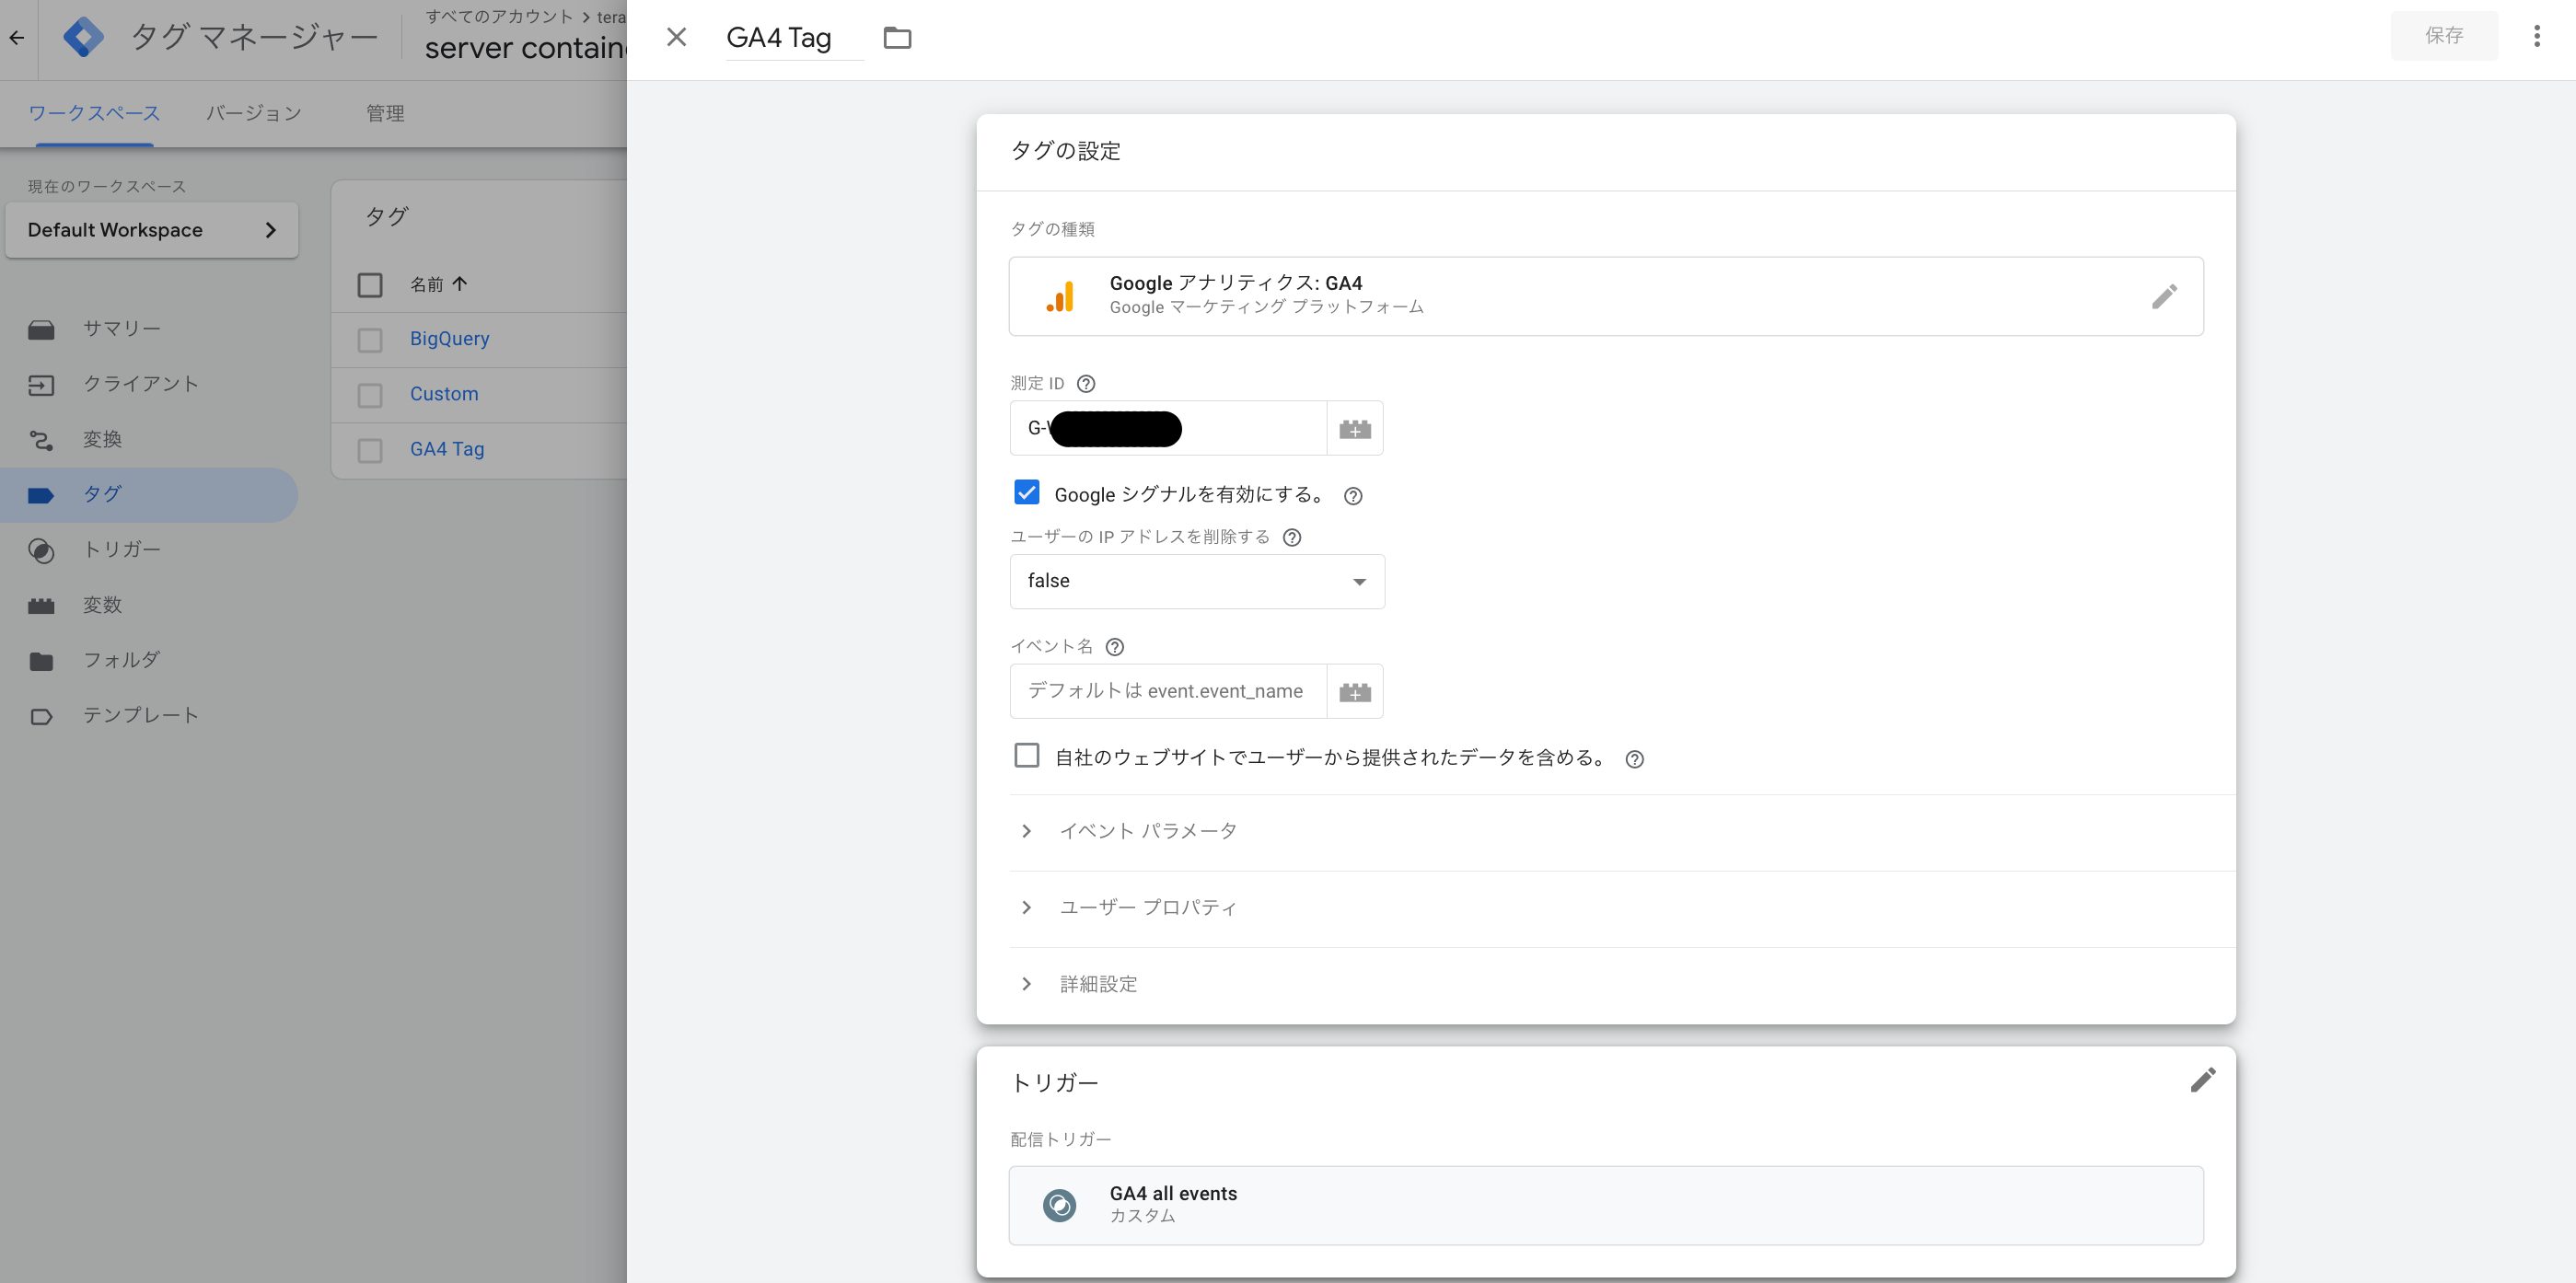
Task: Open the ユーザーの IP アドレスを削除する dropdown
Action: (1196, 581)
